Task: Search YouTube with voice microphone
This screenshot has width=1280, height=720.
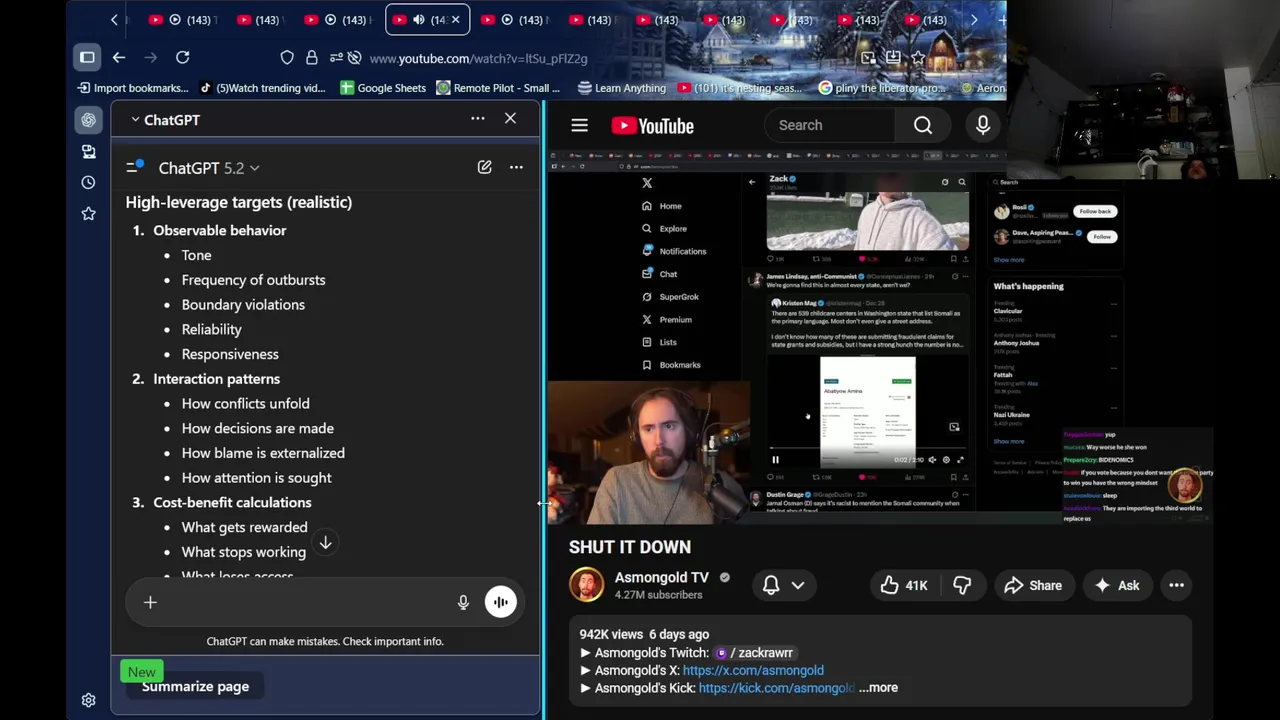Action: (983, 125)
